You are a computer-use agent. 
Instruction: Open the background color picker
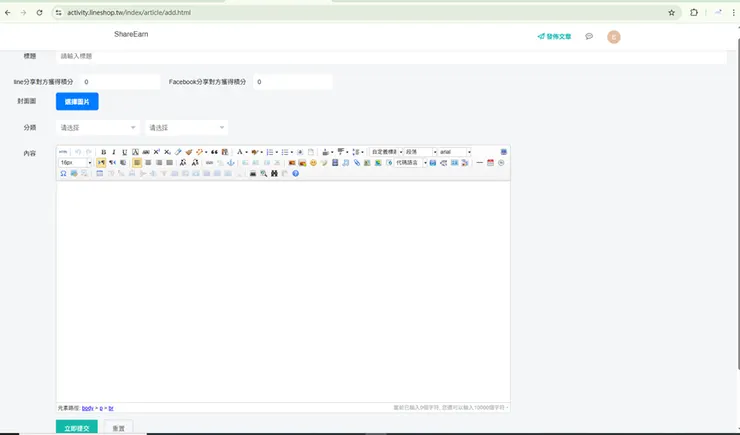255,152
